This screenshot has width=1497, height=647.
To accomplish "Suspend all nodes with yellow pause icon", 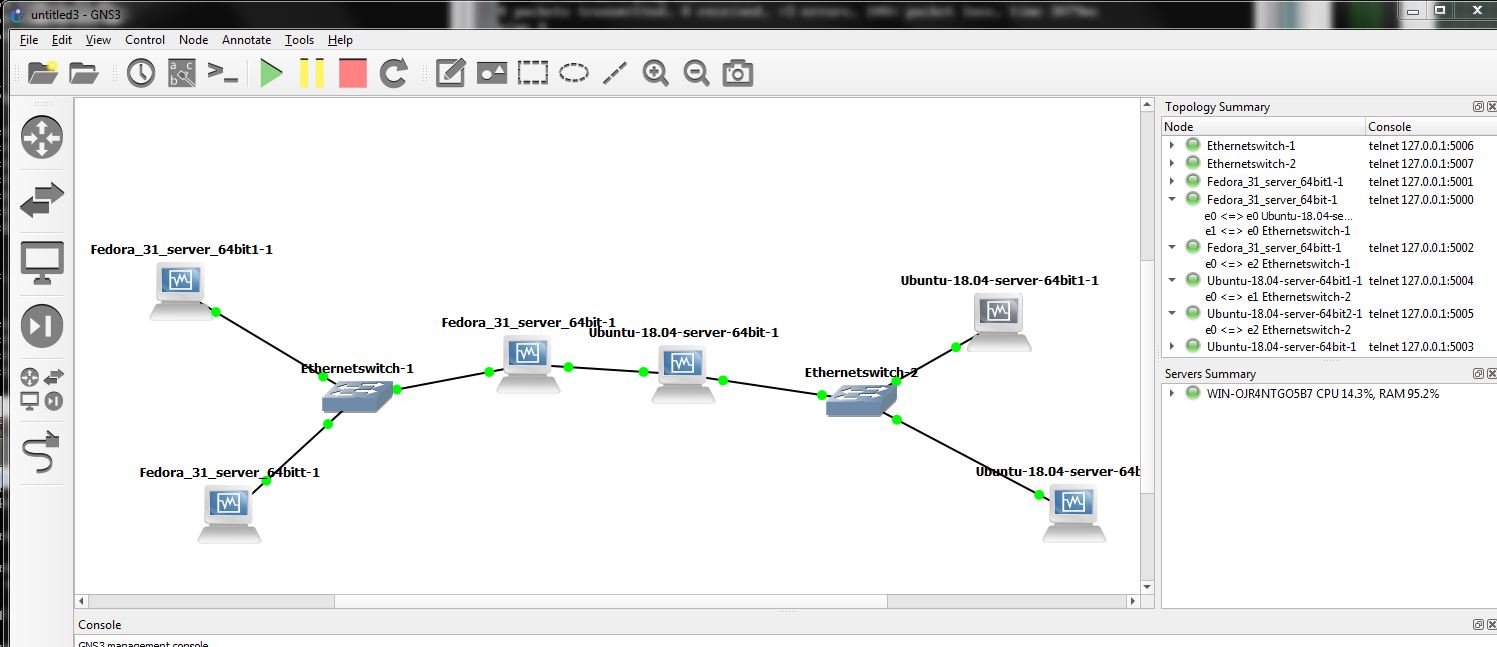I will [x=312, y=73].
